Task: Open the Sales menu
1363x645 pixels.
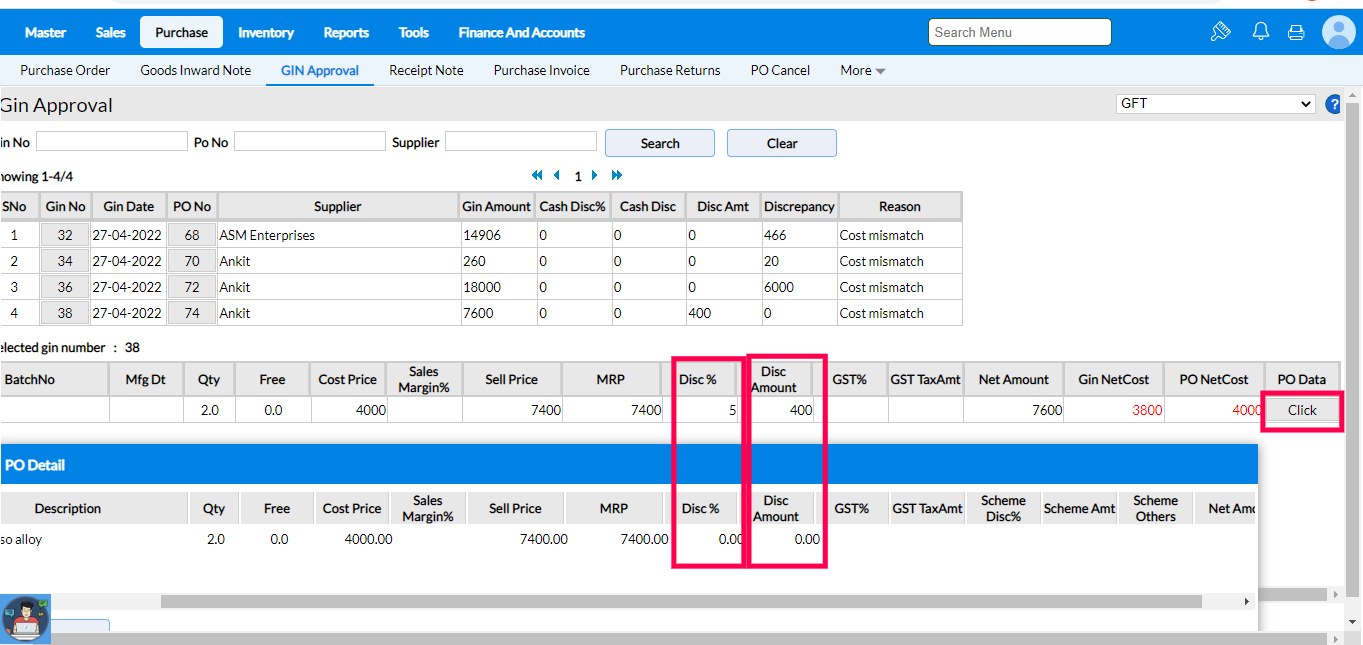Action: coord(111,32)
